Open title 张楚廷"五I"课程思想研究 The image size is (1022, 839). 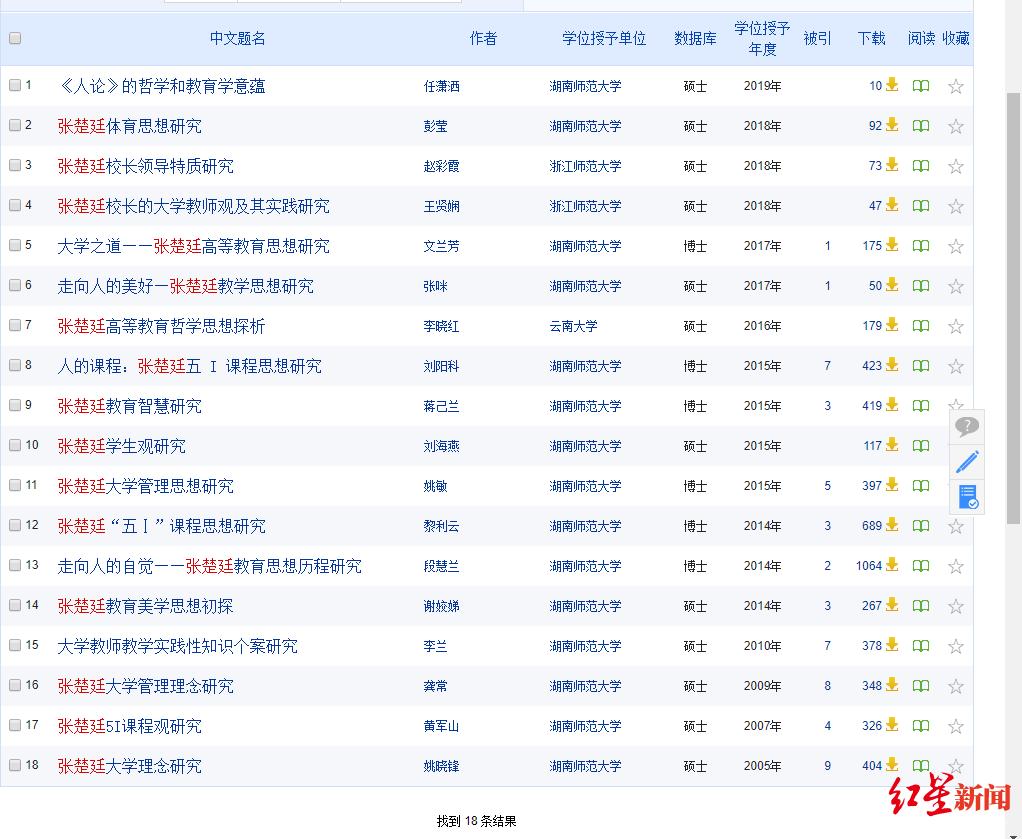162,526
